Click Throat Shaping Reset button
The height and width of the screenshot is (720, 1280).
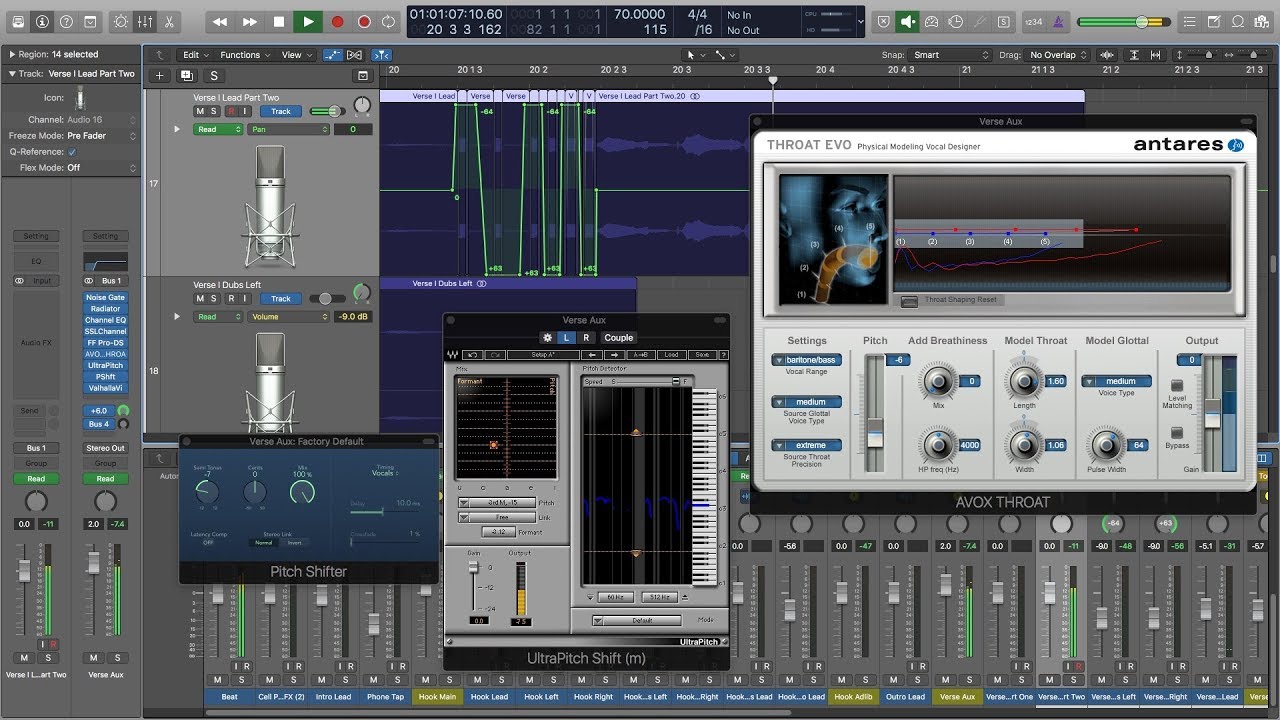tap(908, 300)
